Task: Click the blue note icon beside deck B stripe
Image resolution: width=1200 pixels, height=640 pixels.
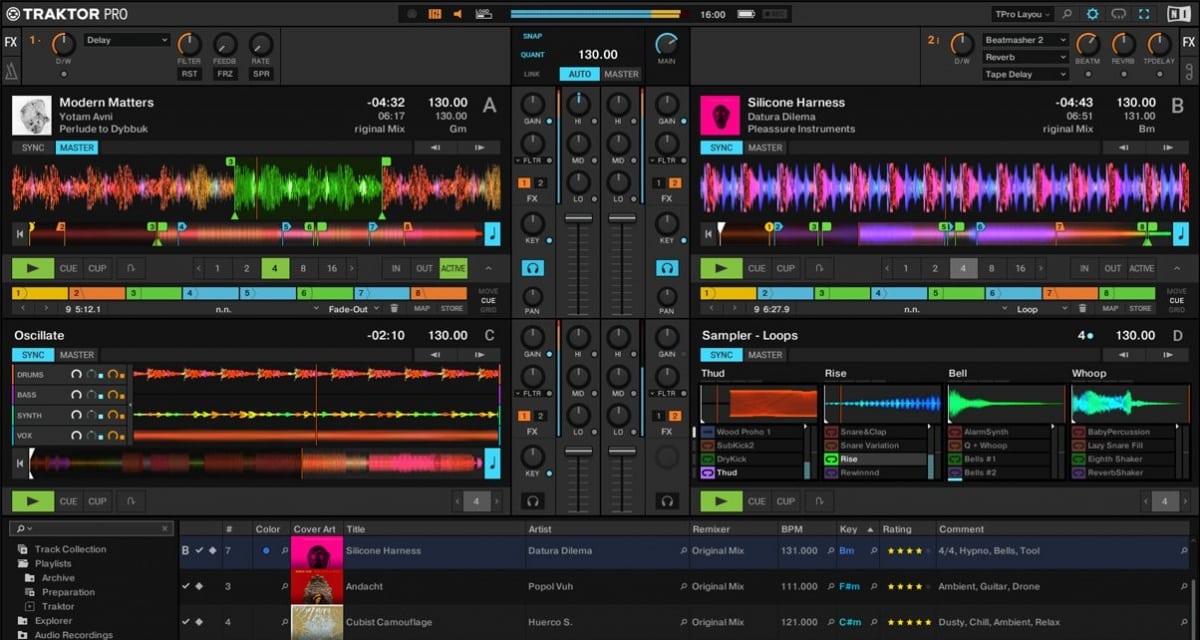Action: coord(1178,232)
